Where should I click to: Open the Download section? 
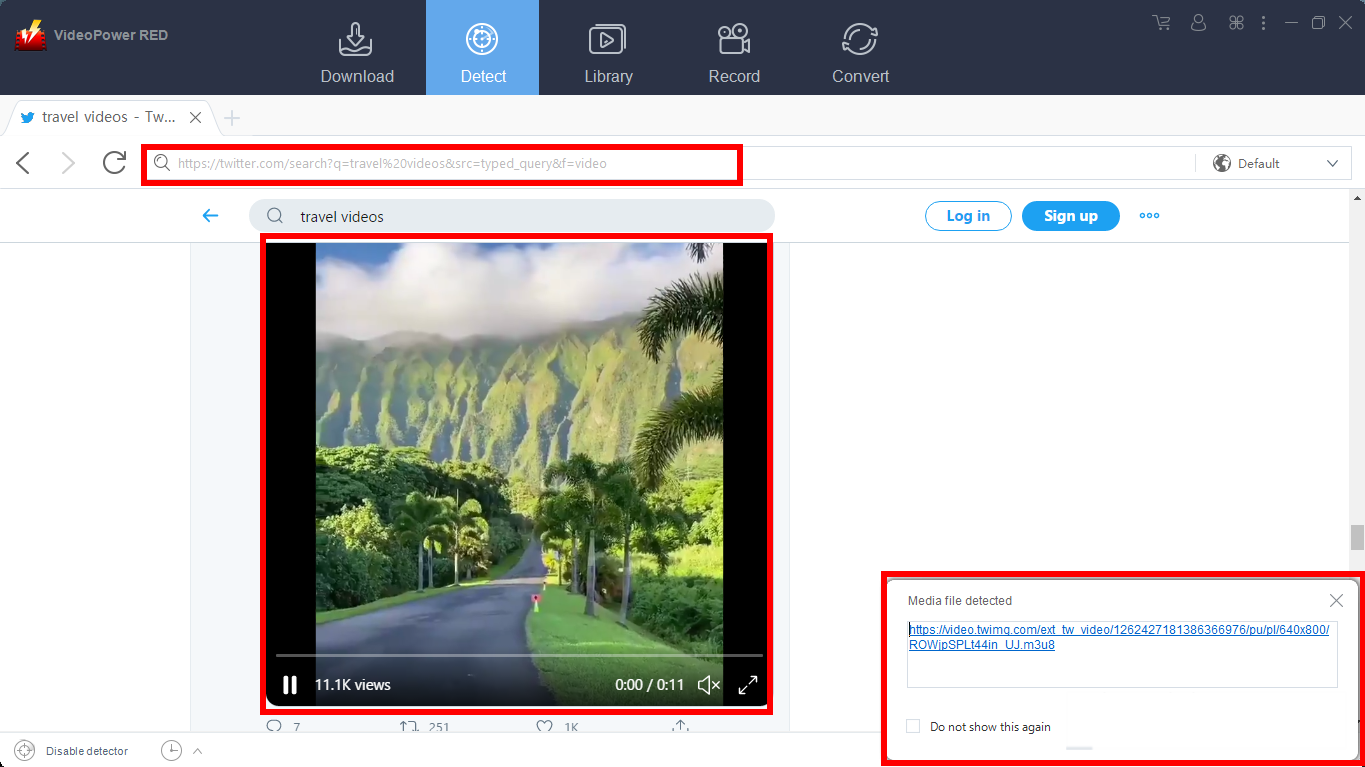[x=356, y=47]
